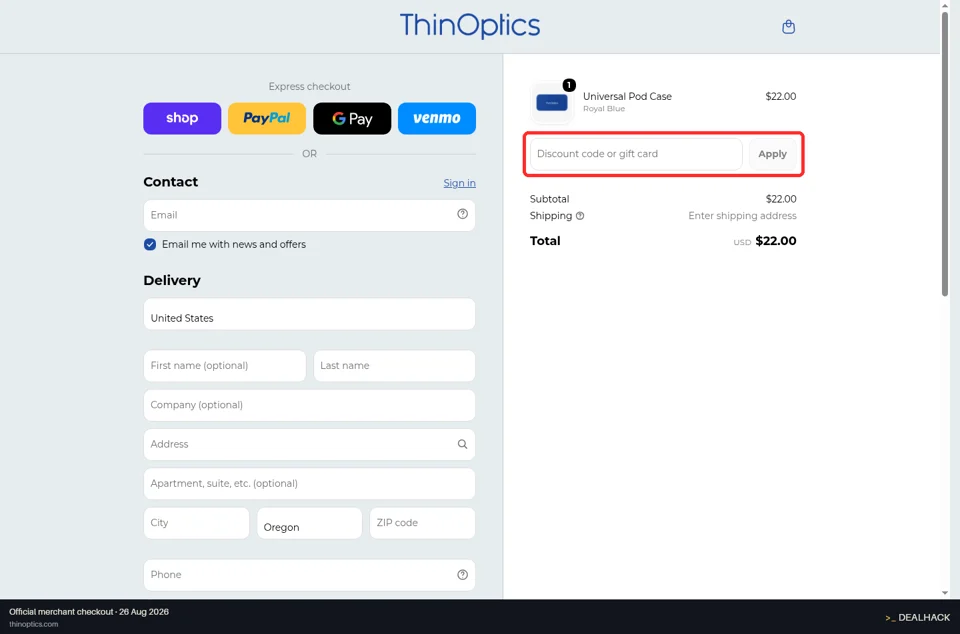Screen dimensions: 960x634
Task: Focus the Apartment, suite, etc. field
Action: pos(309,483)
